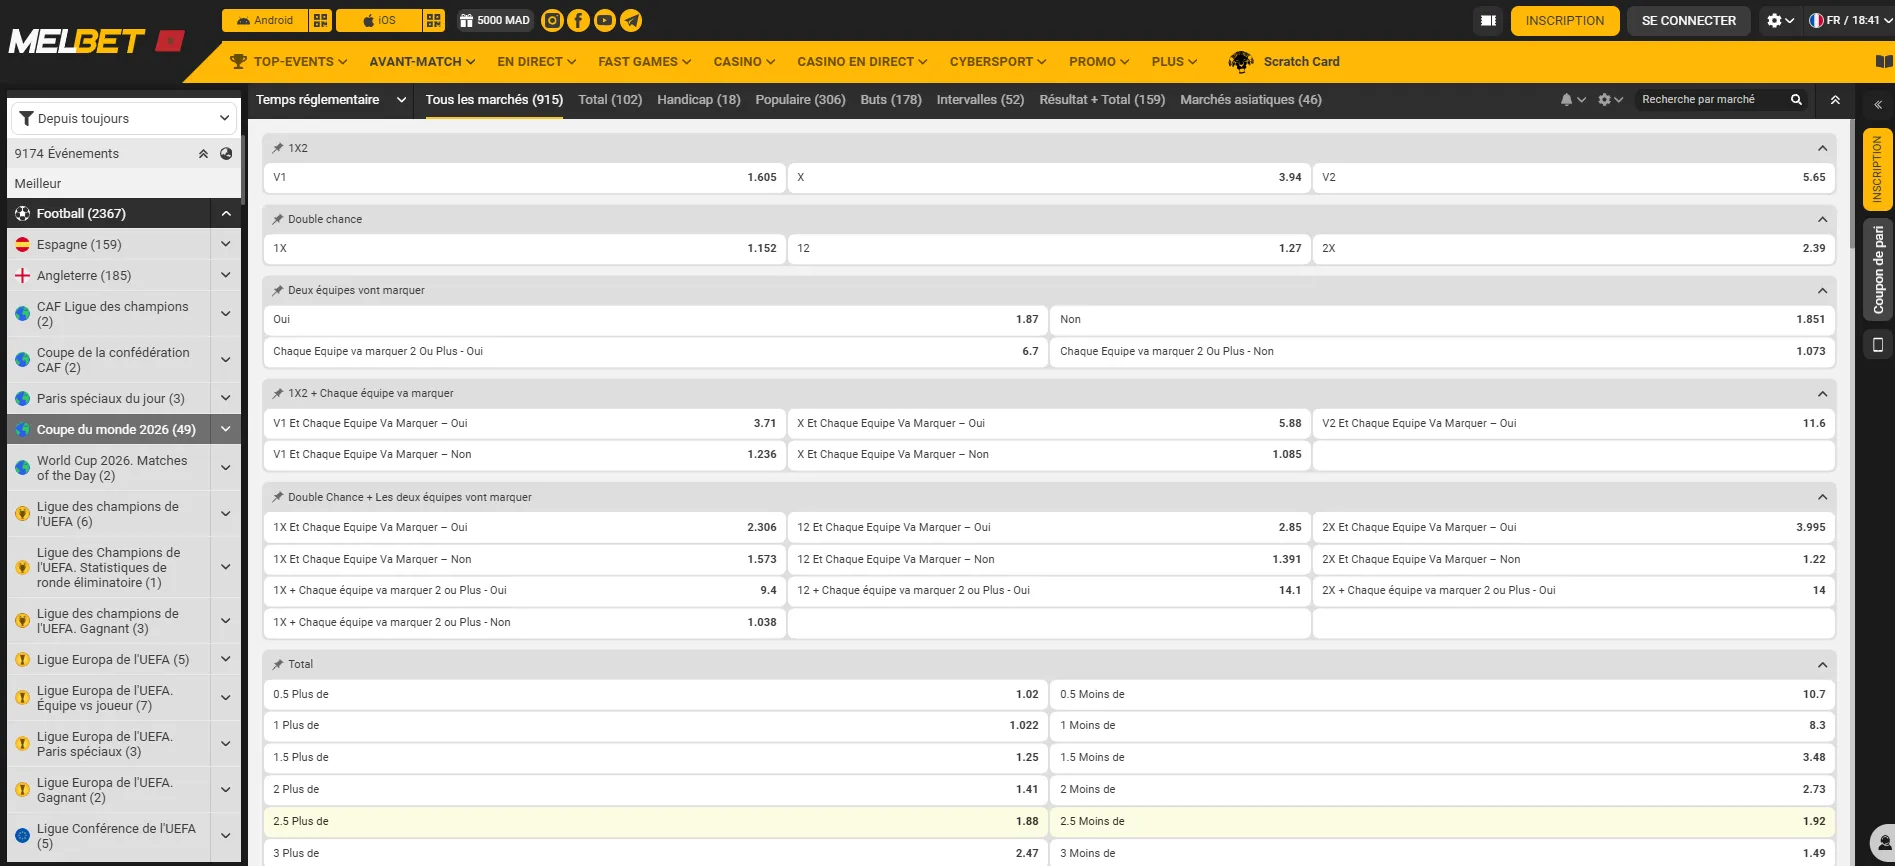Open the FAST GAMES menu
Image resolution: width=1895 pixels, height=866 pixels.
645,62
